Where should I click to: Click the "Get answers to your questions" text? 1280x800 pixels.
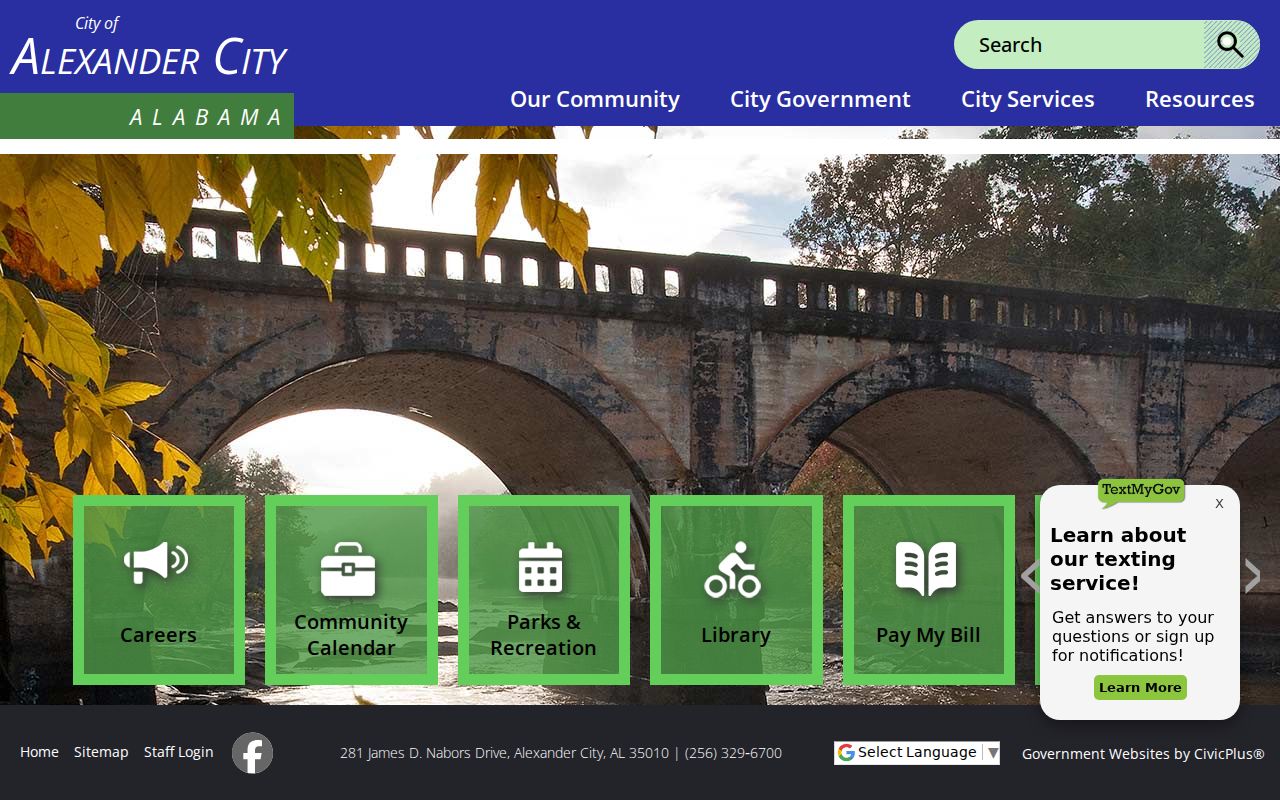(1133, 636)
